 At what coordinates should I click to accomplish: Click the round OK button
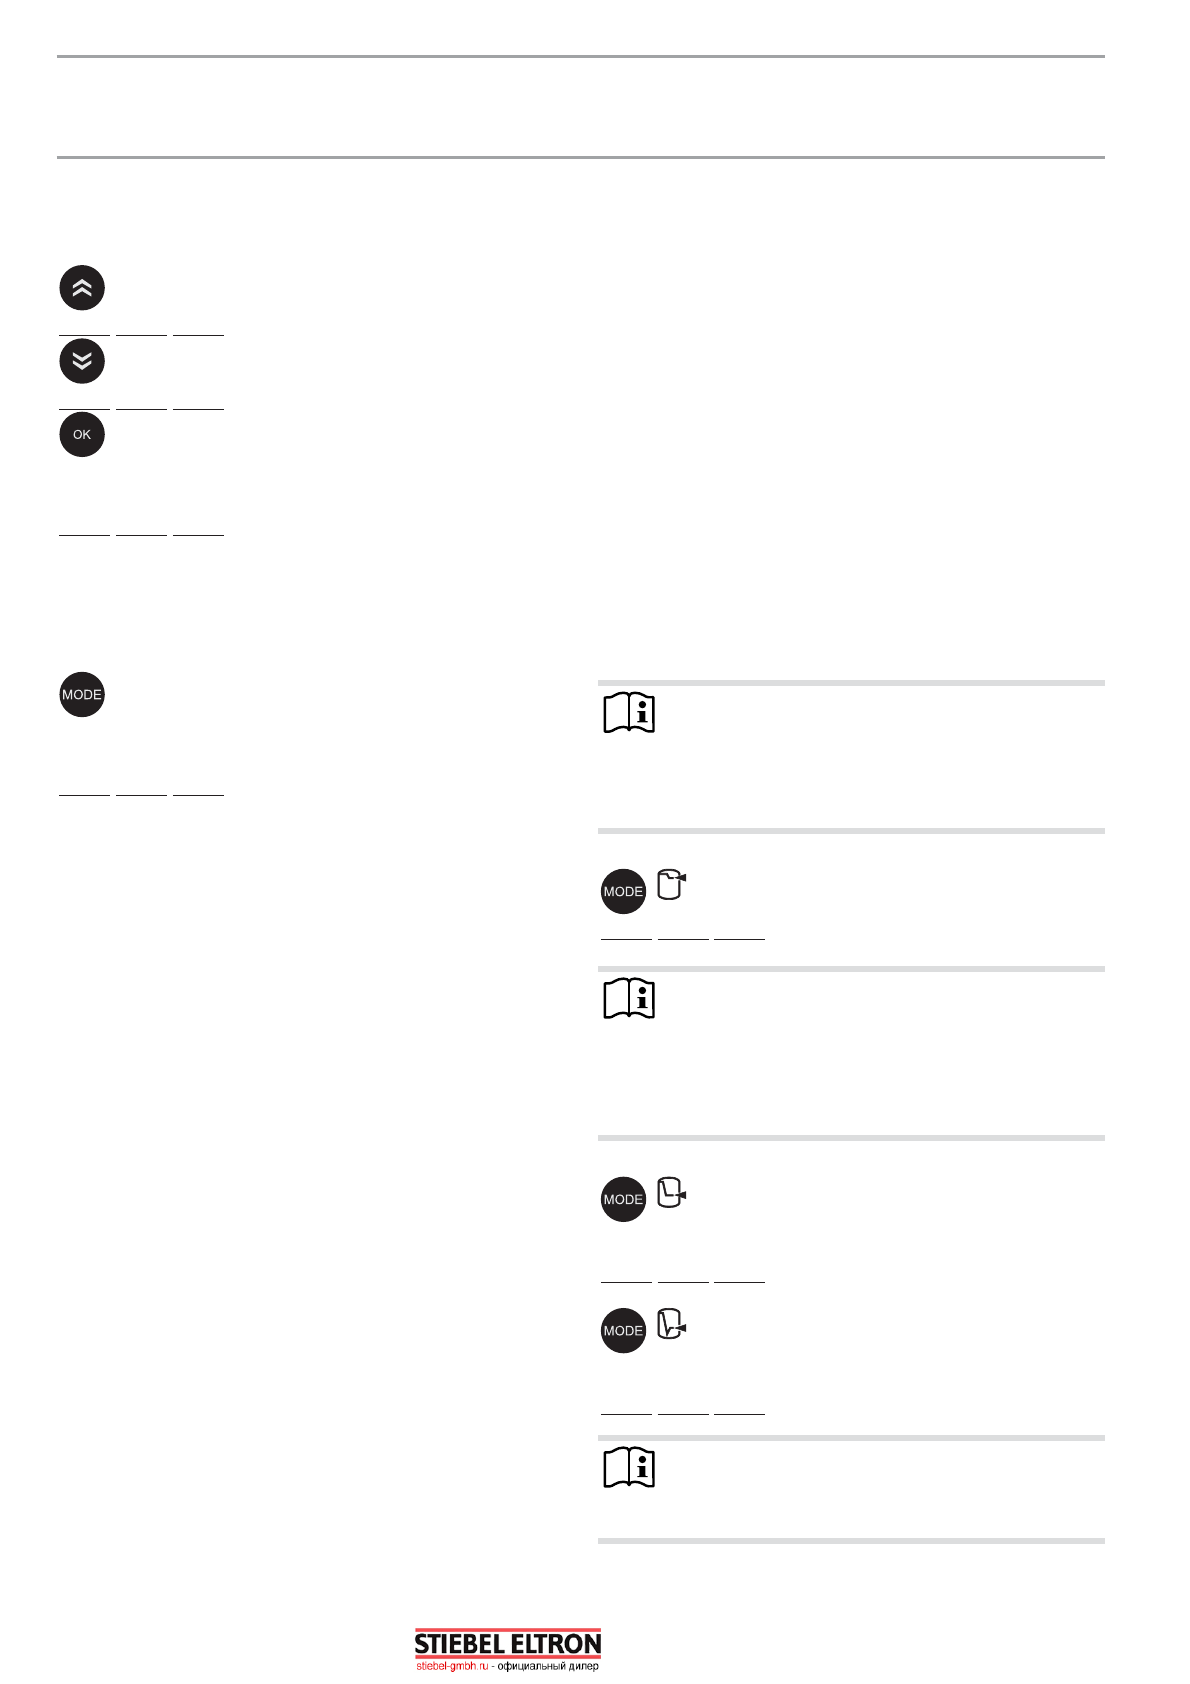(82, 435)
